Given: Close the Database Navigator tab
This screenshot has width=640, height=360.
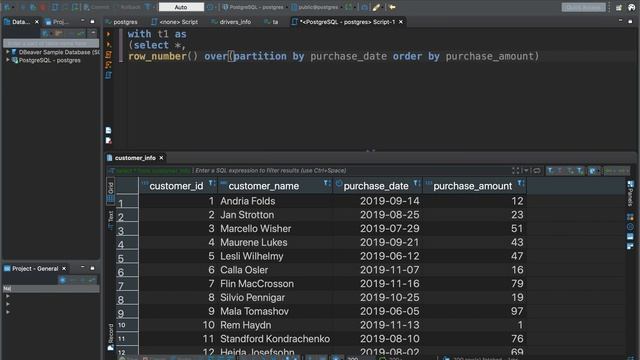Looking at the screenshot, I should pyautogui.click(x=37, y=22).
